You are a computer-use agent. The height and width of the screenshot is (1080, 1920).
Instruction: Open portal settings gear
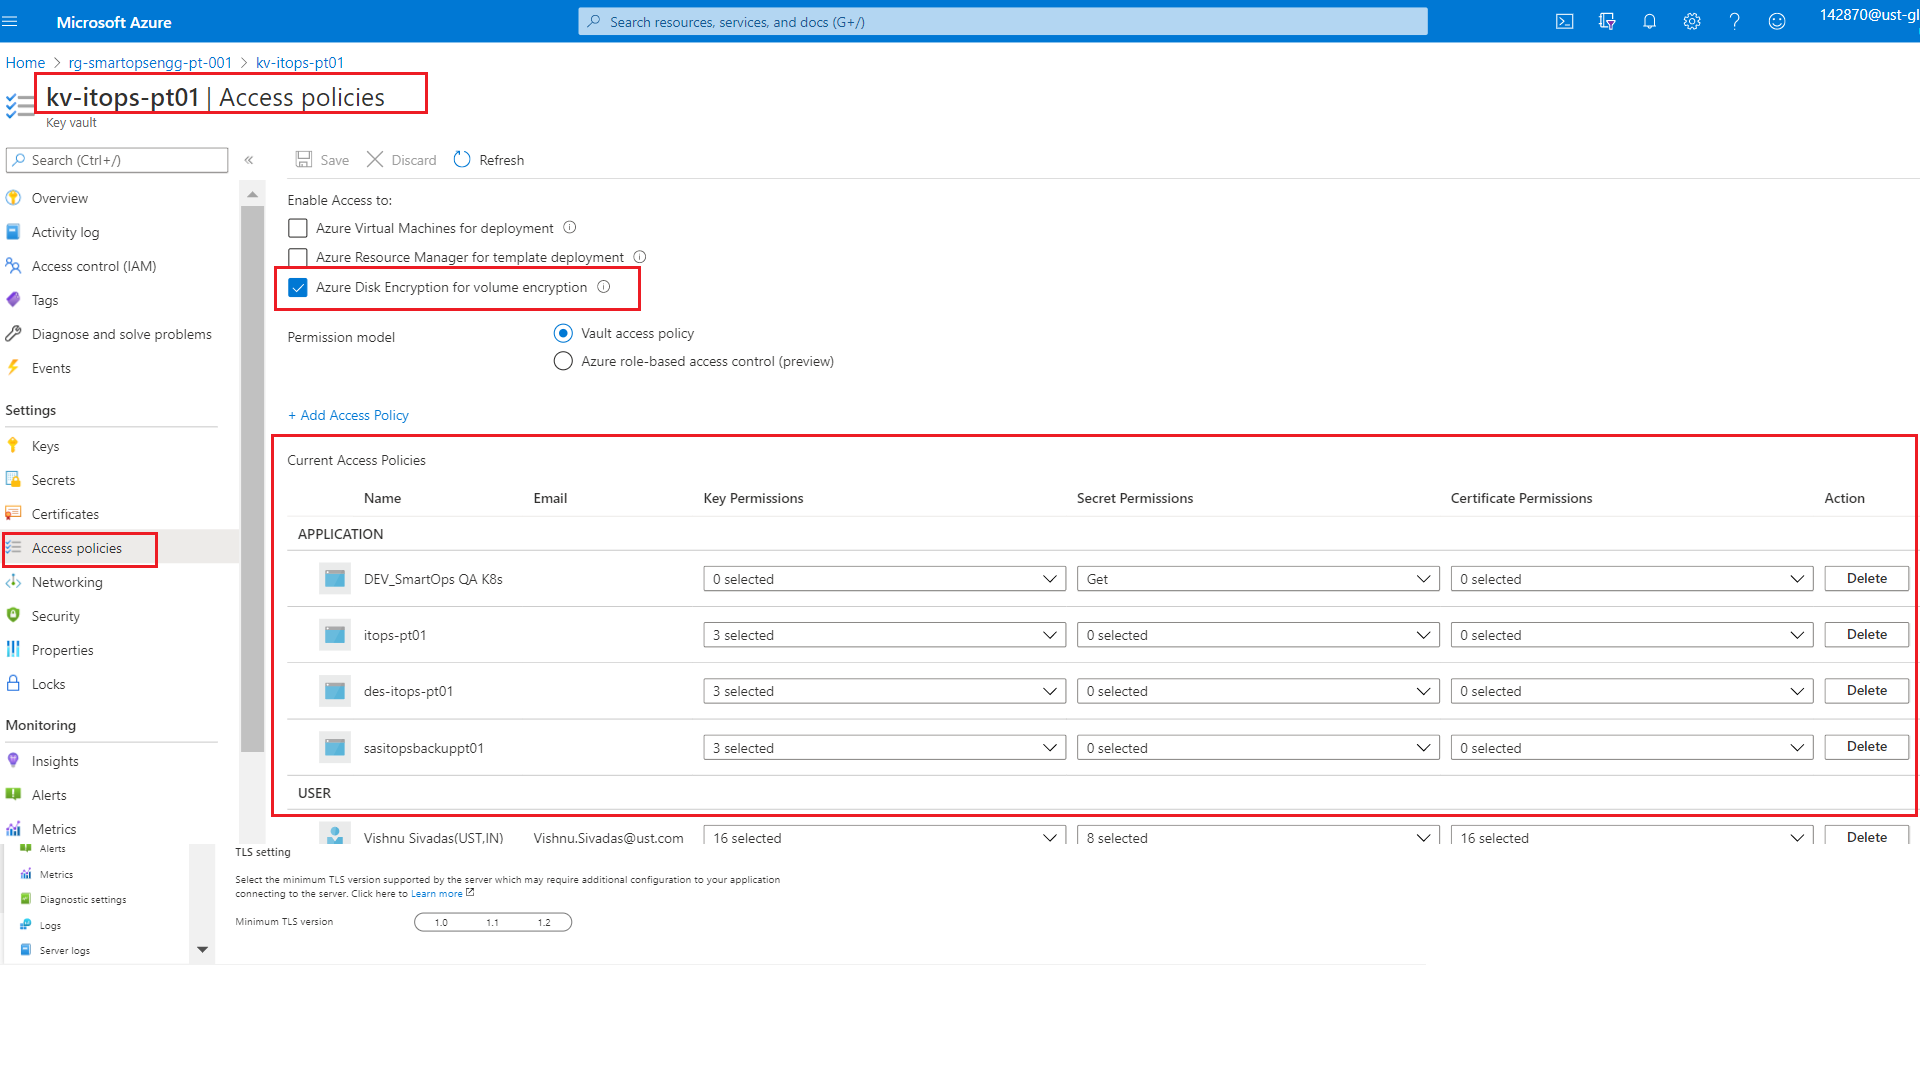tap(1692, 22)
